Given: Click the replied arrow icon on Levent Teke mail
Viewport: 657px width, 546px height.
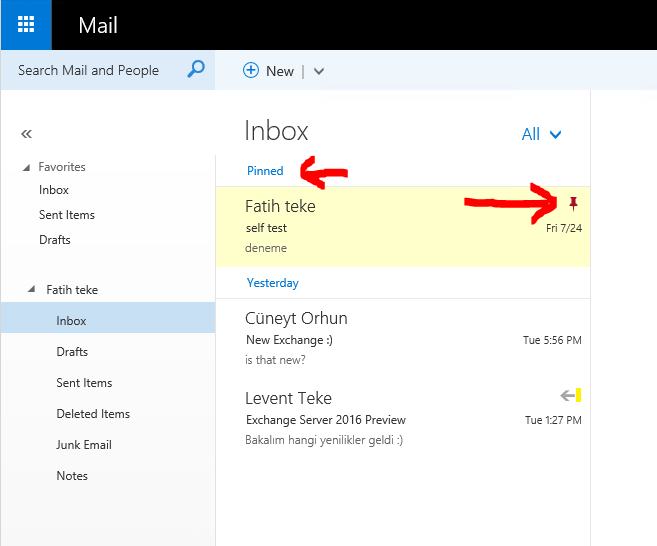Looking at the screenshot, I should [x=567, y=395].
